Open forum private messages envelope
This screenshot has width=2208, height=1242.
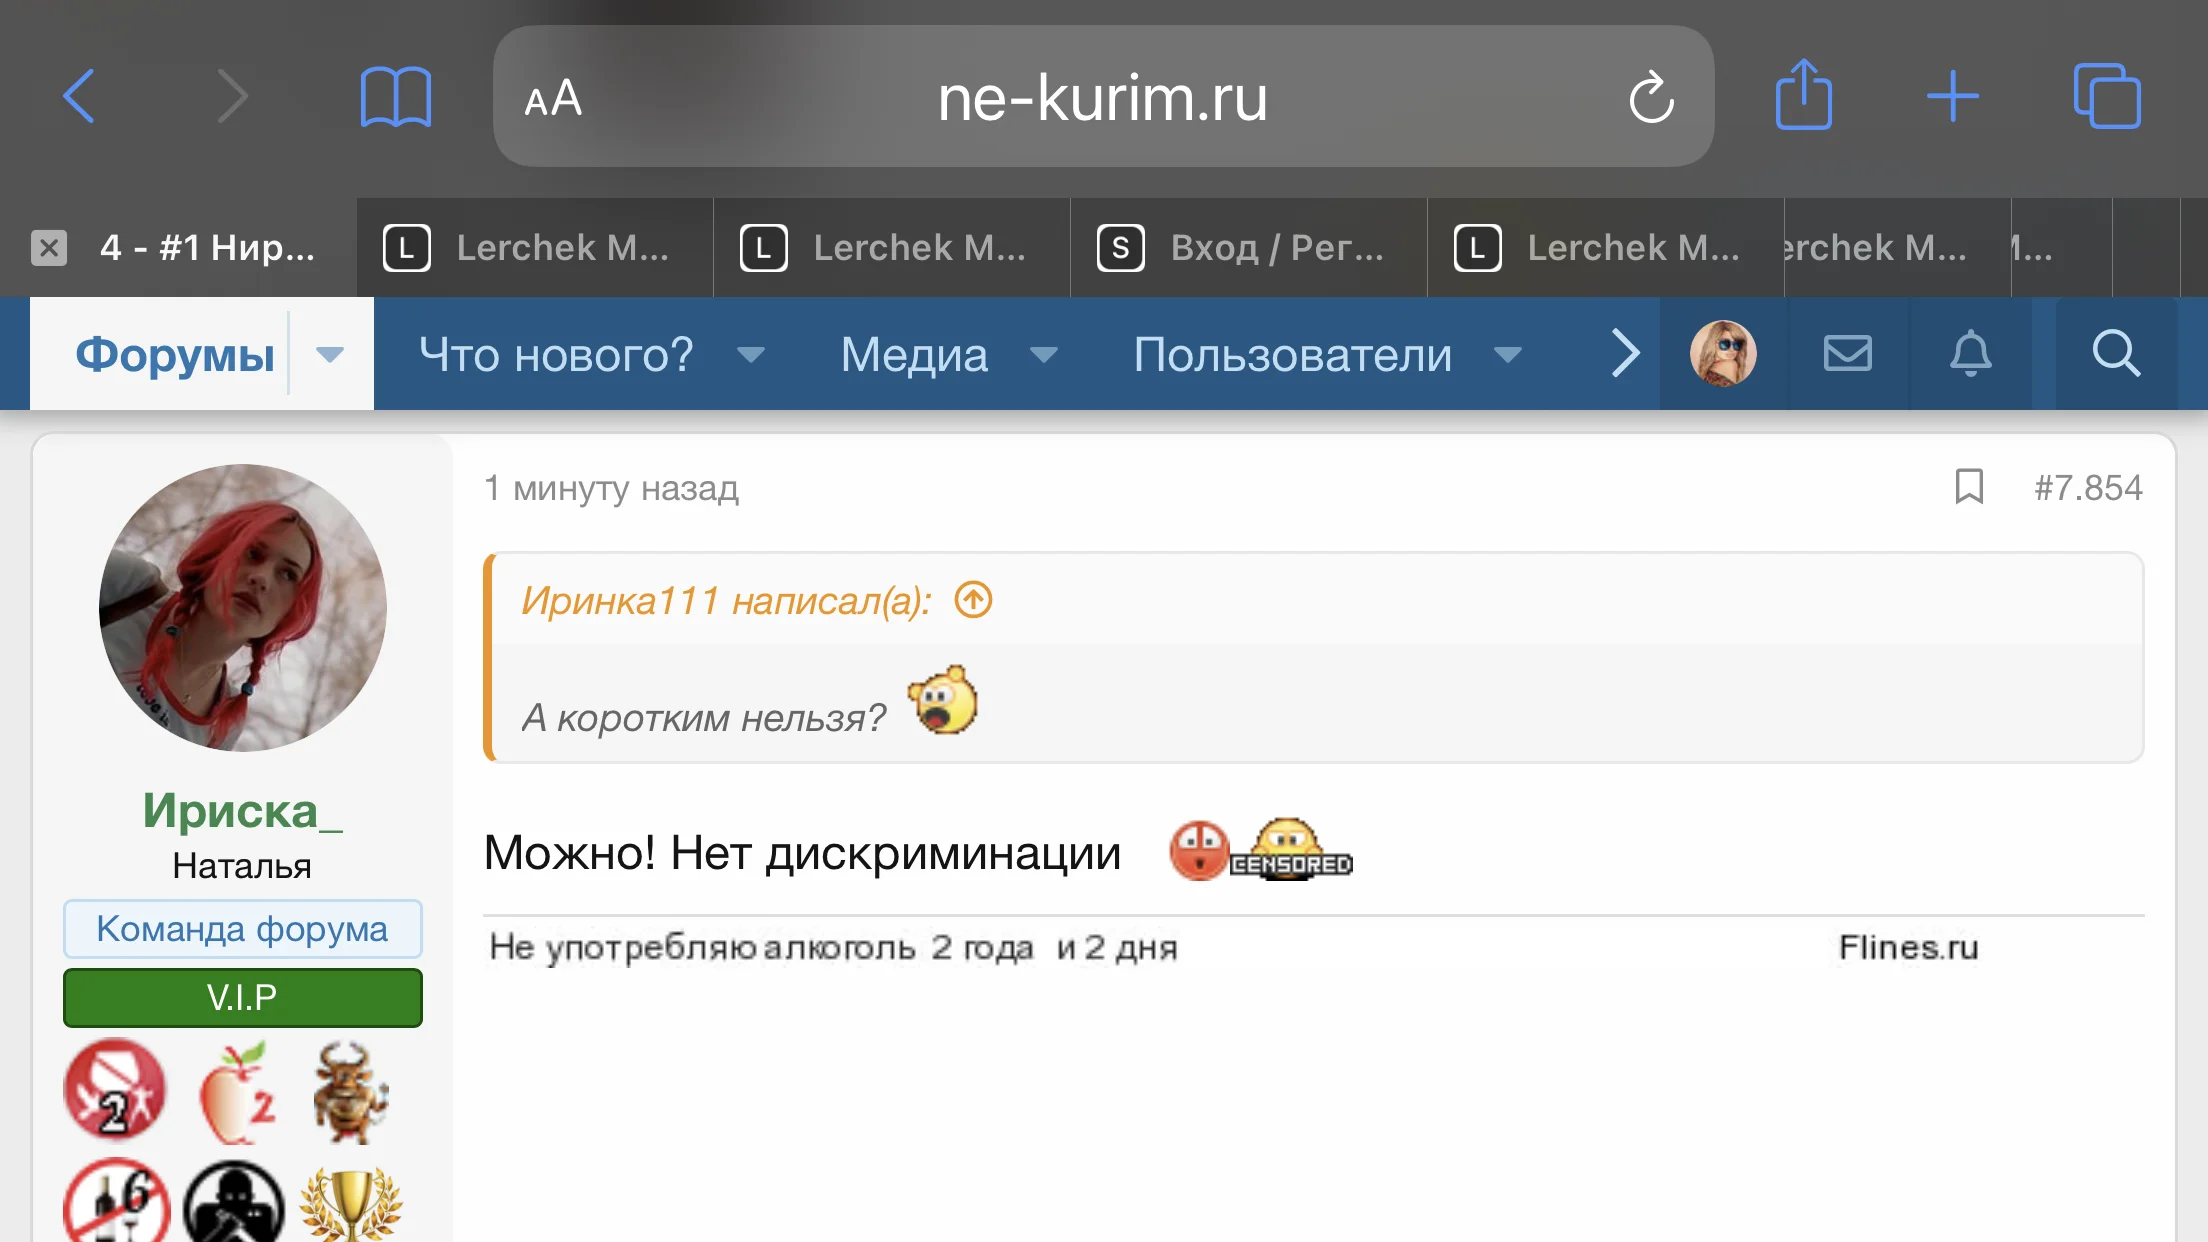coord(1847,353)
